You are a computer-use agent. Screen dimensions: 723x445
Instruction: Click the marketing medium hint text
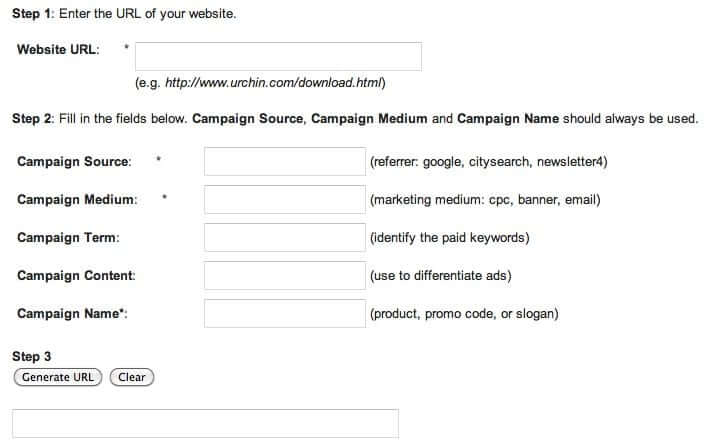coord(484,200)
